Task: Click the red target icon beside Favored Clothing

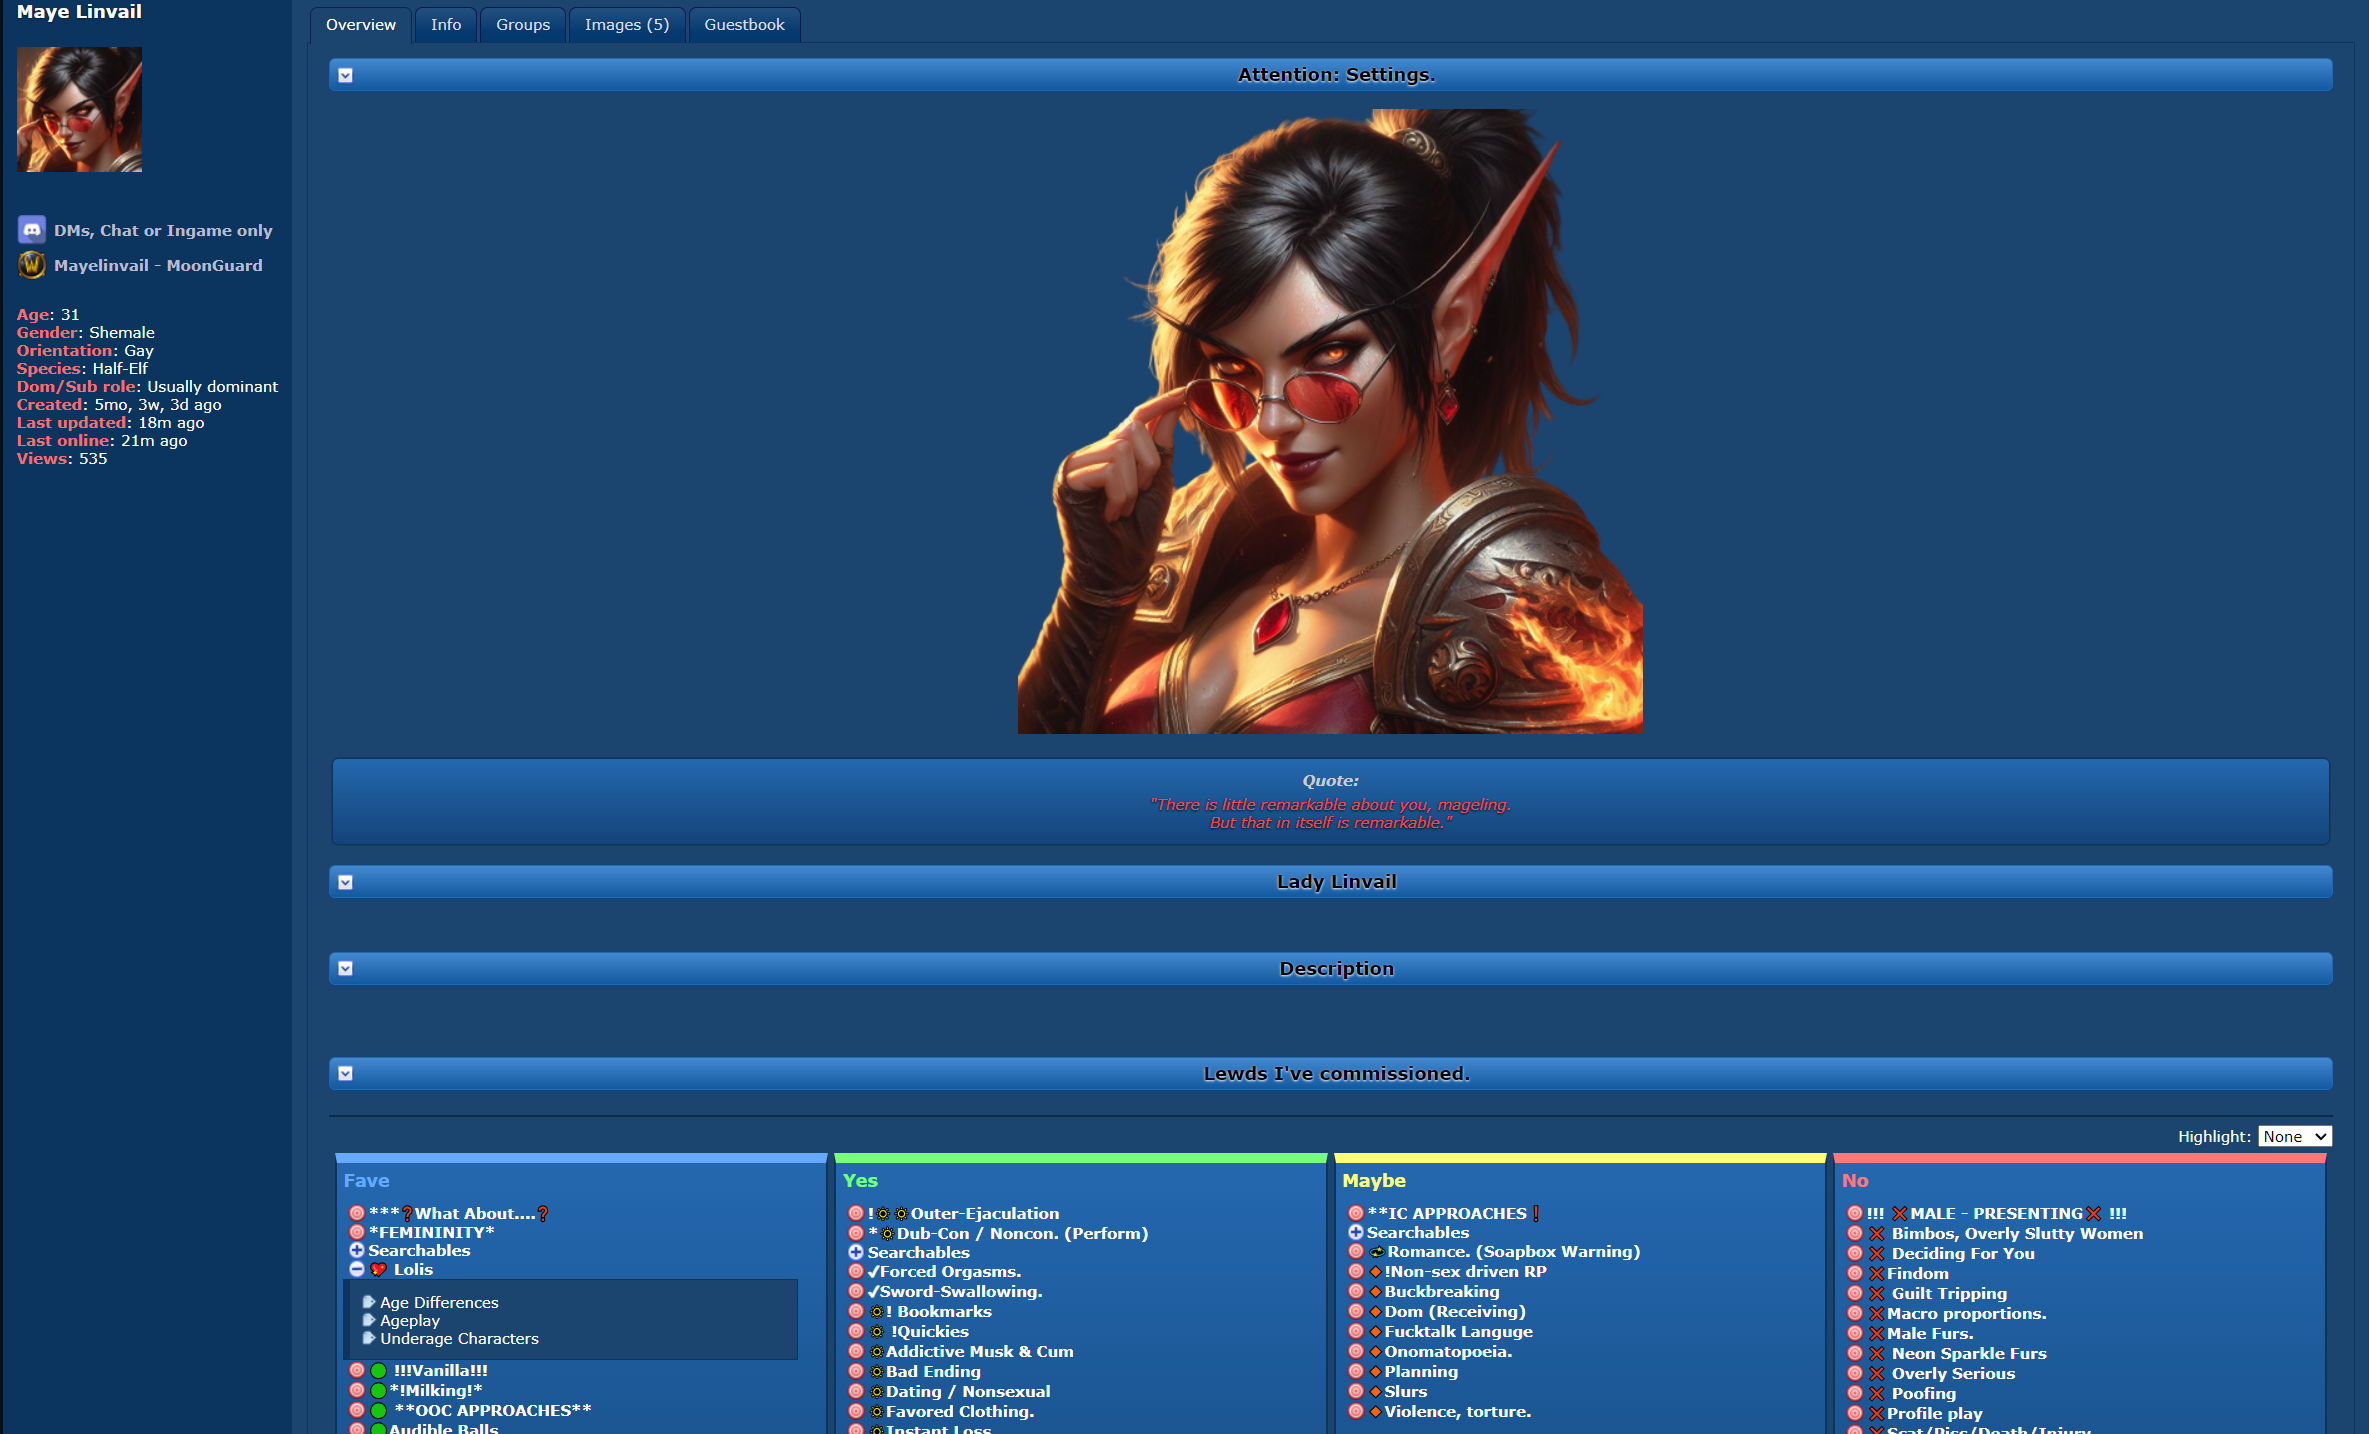Action: (855, 1412)
